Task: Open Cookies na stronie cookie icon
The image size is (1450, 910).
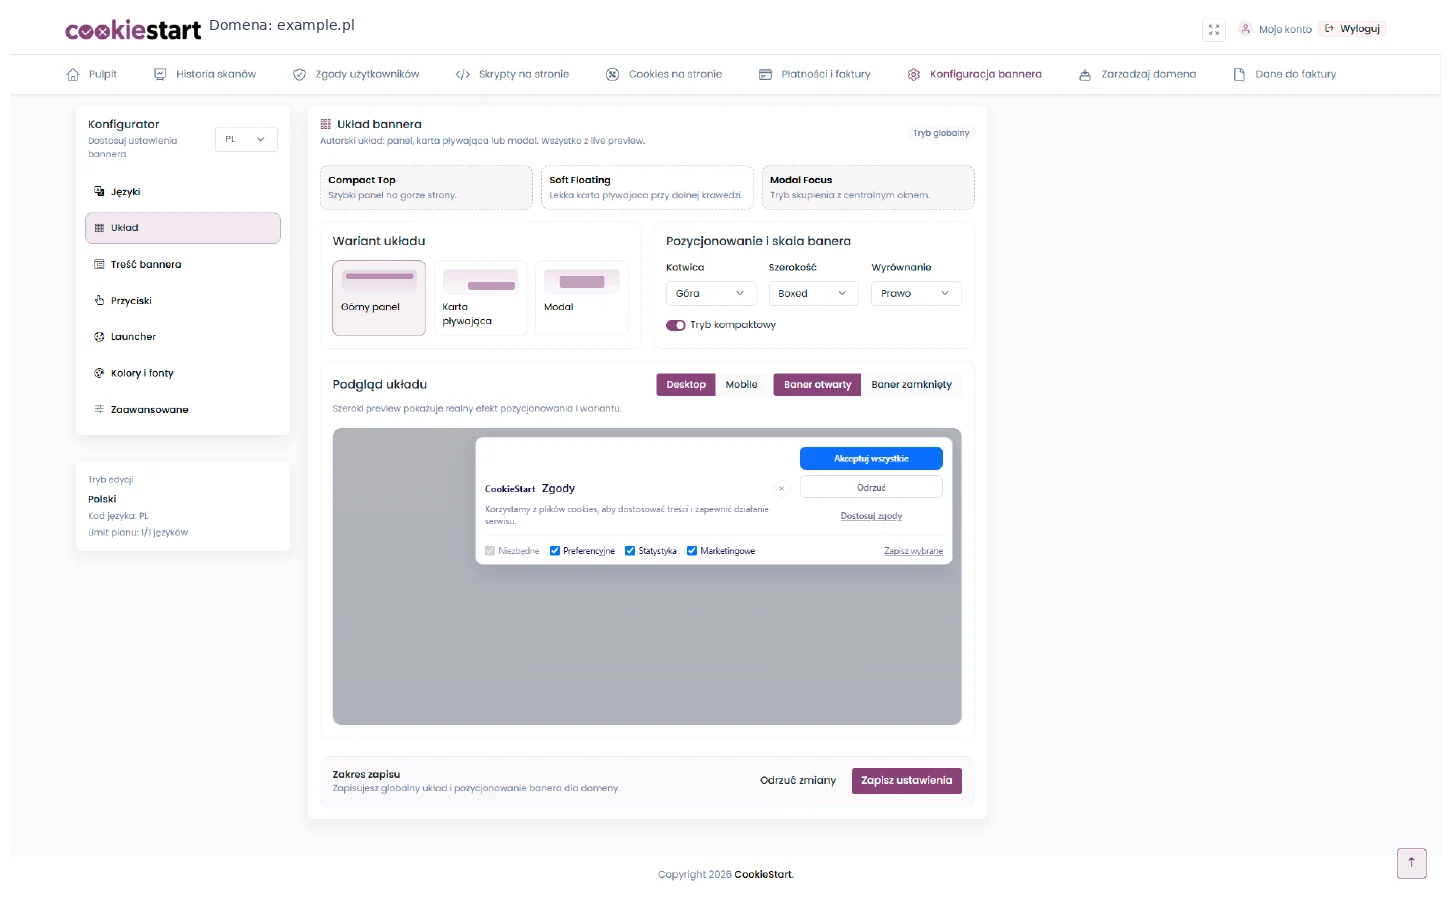Action: 612,74
